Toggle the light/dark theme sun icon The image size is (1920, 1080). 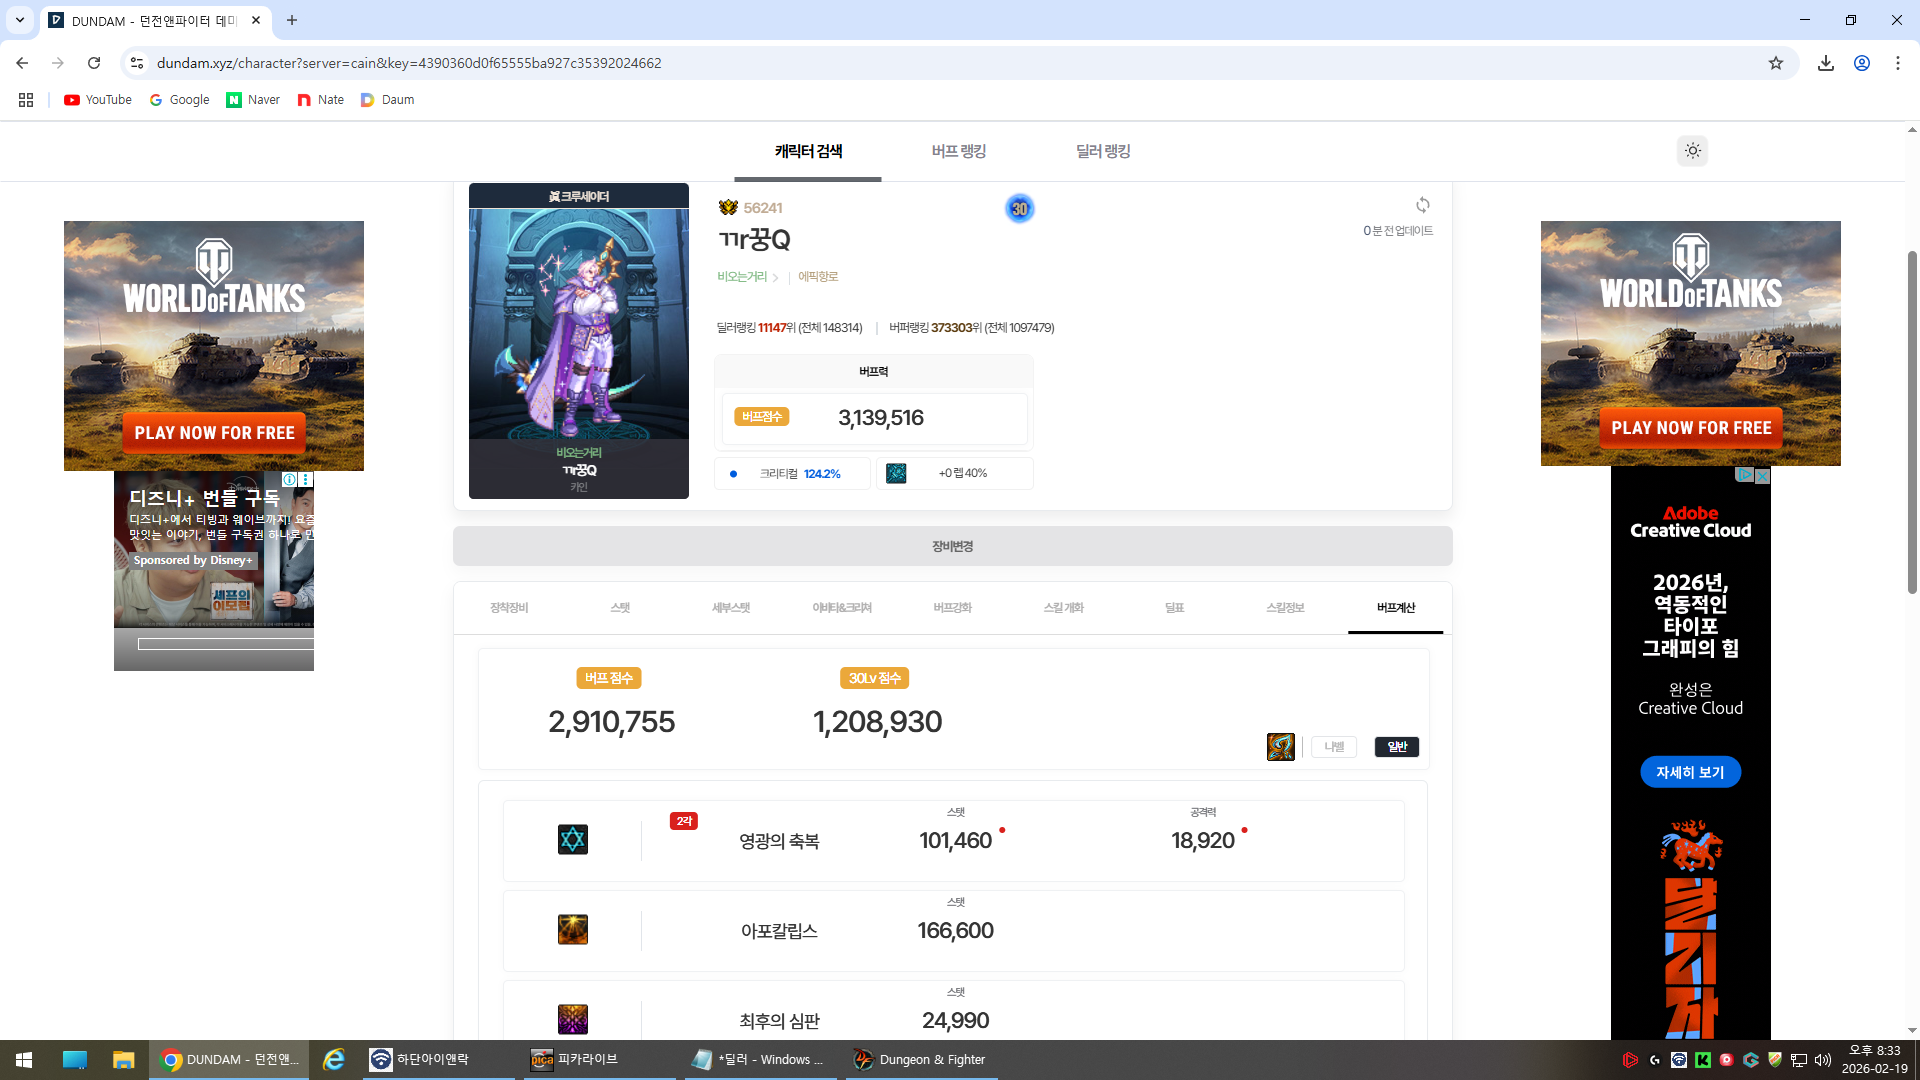pyautogui.click(x=1692, y=151)
